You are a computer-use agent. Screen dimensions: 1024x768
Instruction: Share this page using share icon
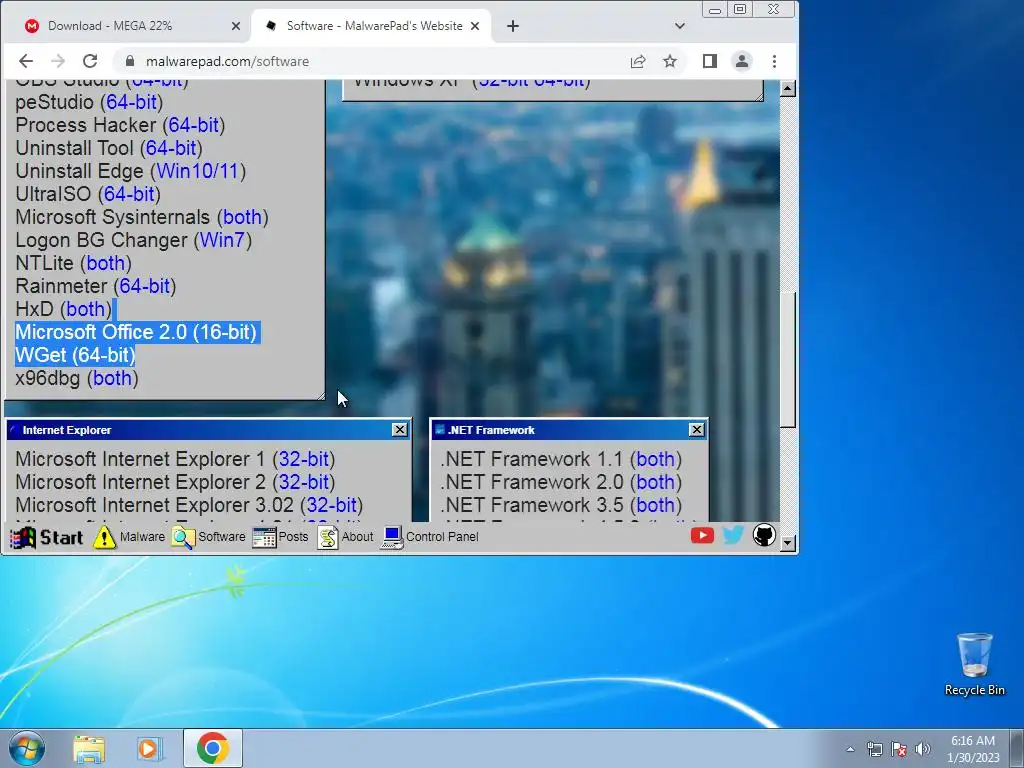click(x=638, y=61)
